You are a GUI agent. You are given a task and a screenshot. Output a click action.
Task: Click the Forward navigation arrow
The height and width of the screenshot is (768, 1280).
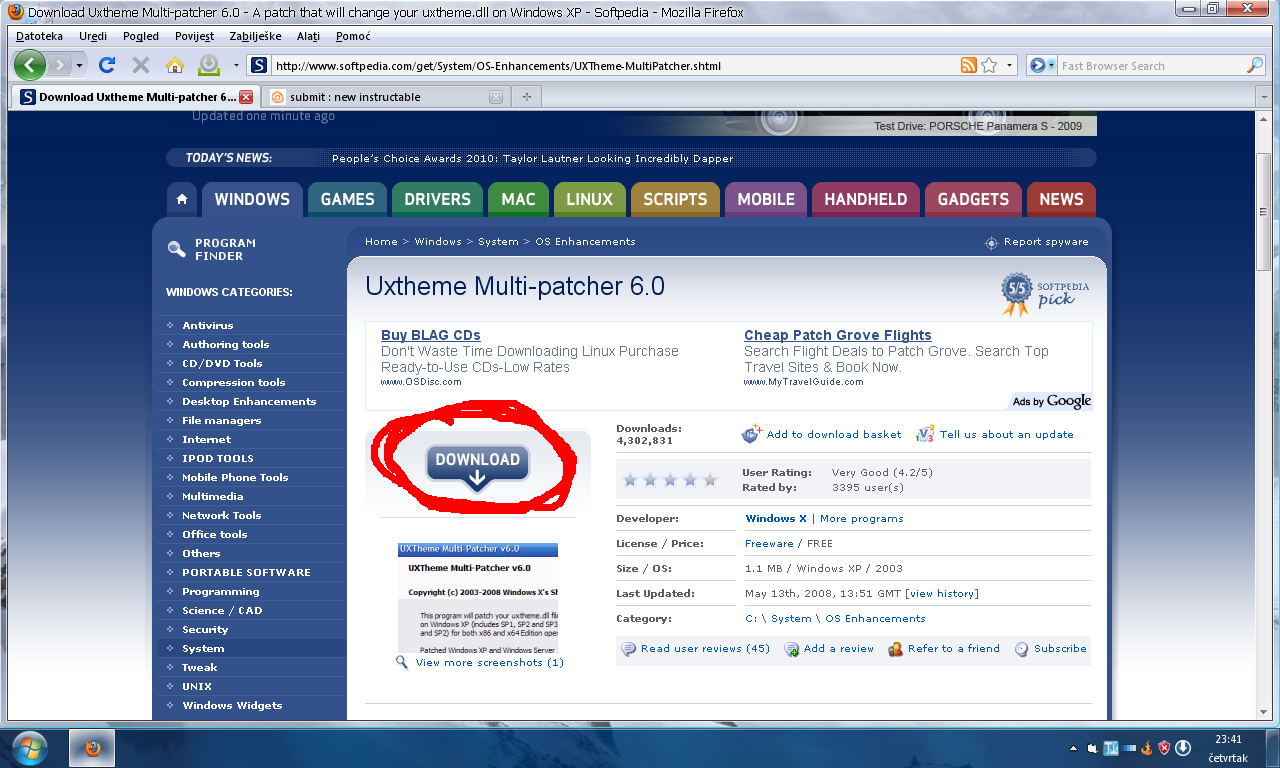click(x=60, y=65)
